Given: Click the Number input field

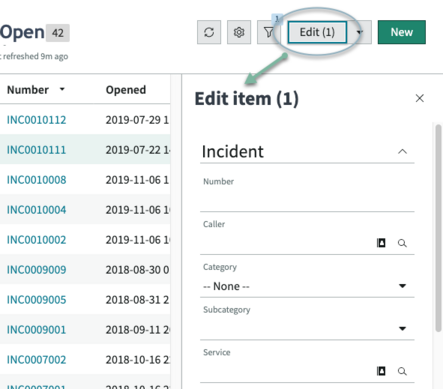Looking at the screenshot, I should (x=307, y=200).
